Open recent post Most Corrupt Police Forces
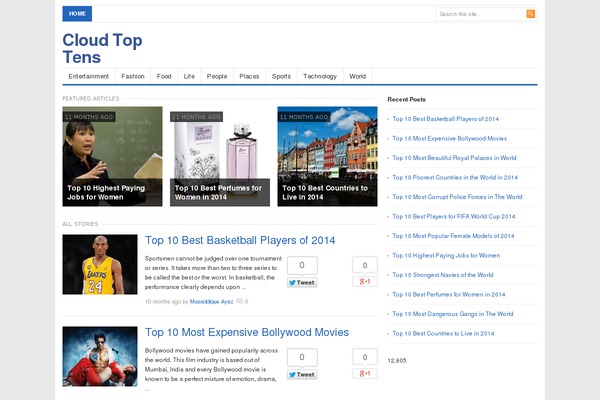The height and width of the screenshot is (400, 600). [457, 197]
